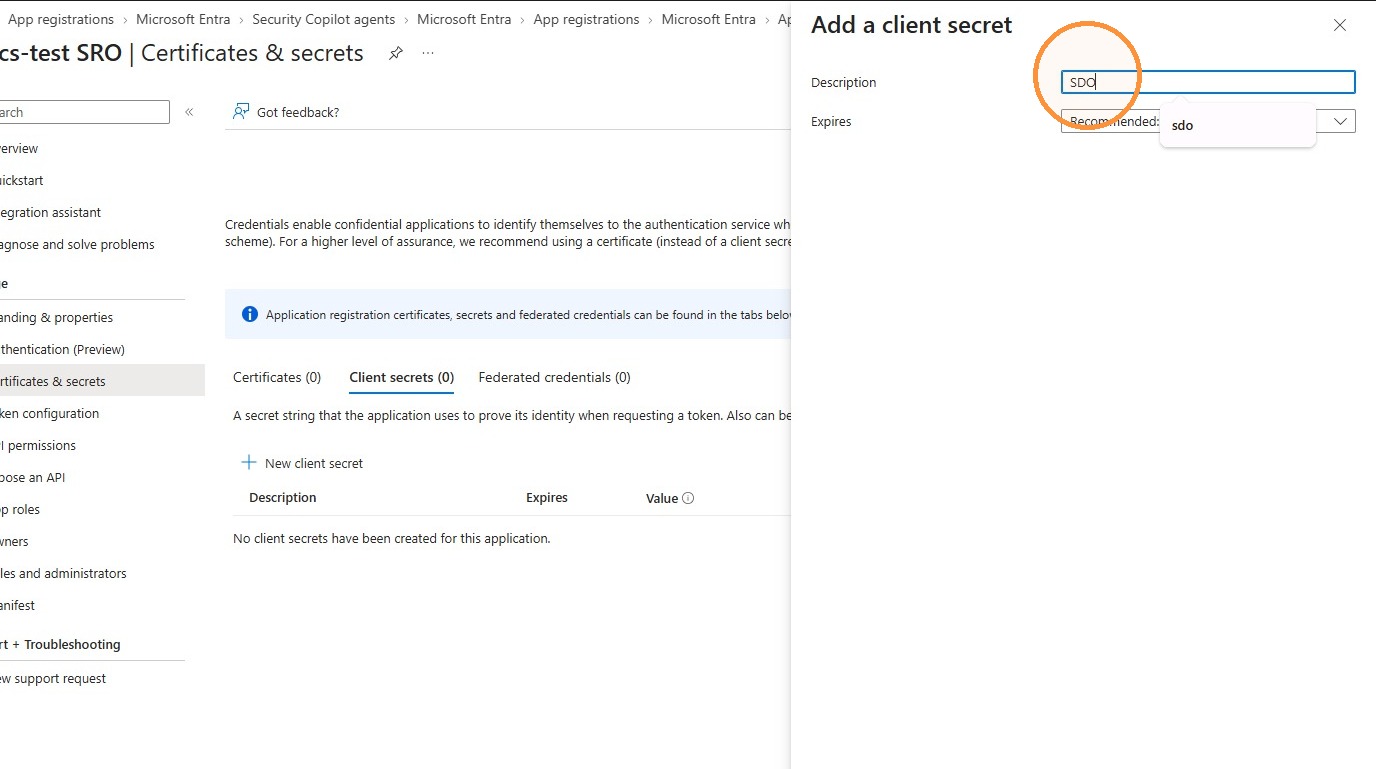
Task: Switch to the Federated credentials (0) tab
Action: coord(554,377)
